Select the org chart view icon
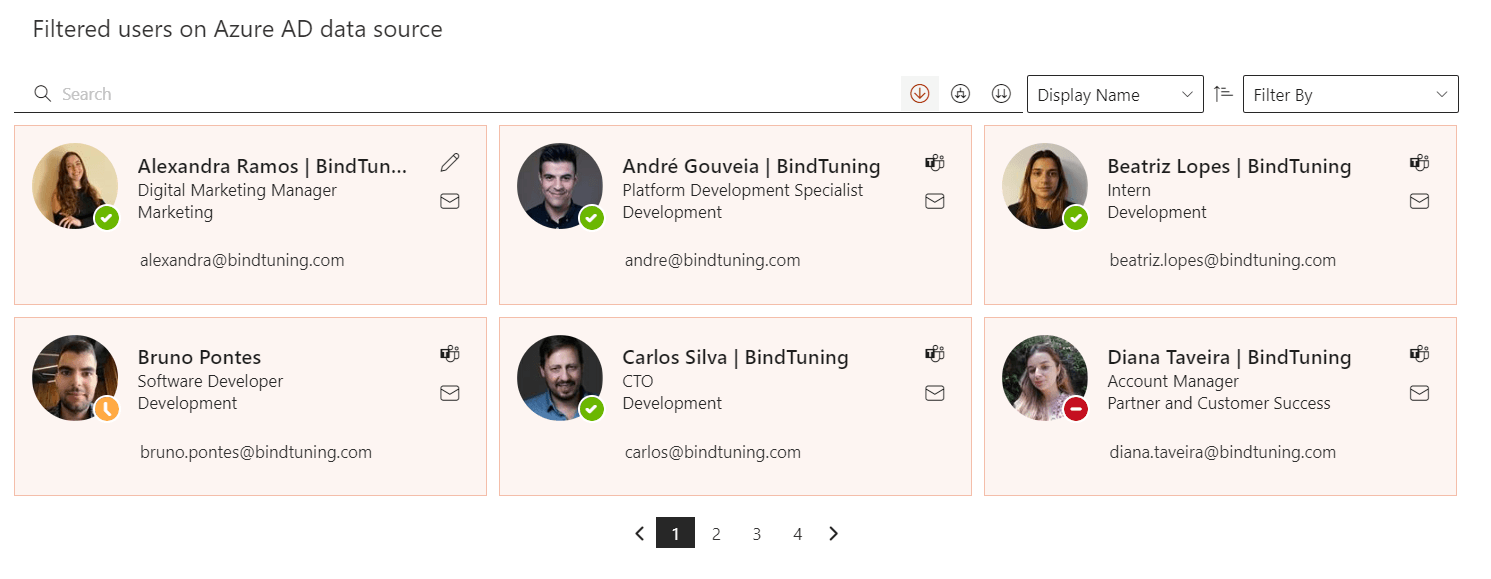 tap(961, 94)
